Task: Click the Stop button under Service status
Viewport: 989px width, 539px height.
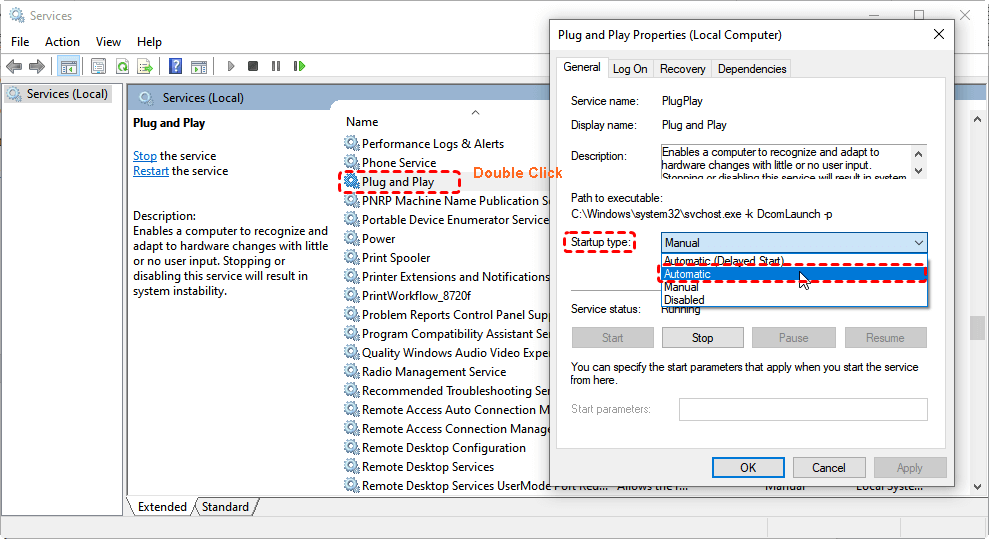Action: click(702, 338)
